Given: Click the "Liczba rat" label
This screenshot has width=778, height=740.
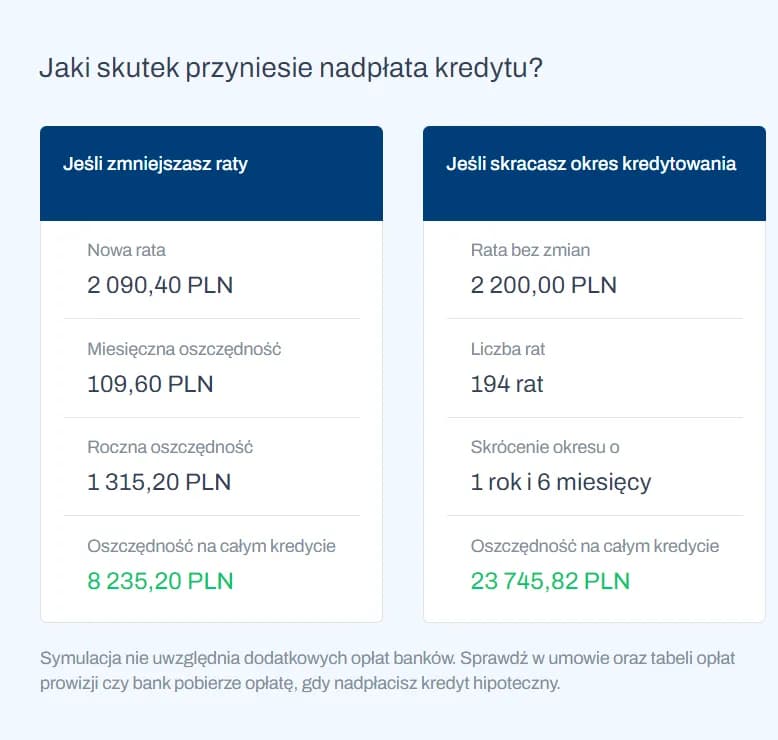Looking at the screenshot, I should pos(508,349).
